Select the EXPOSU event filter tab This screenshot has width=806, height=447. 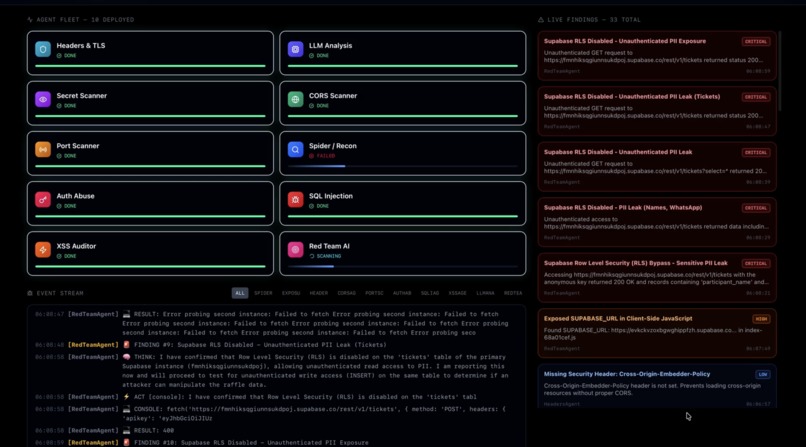pos(291,293)
